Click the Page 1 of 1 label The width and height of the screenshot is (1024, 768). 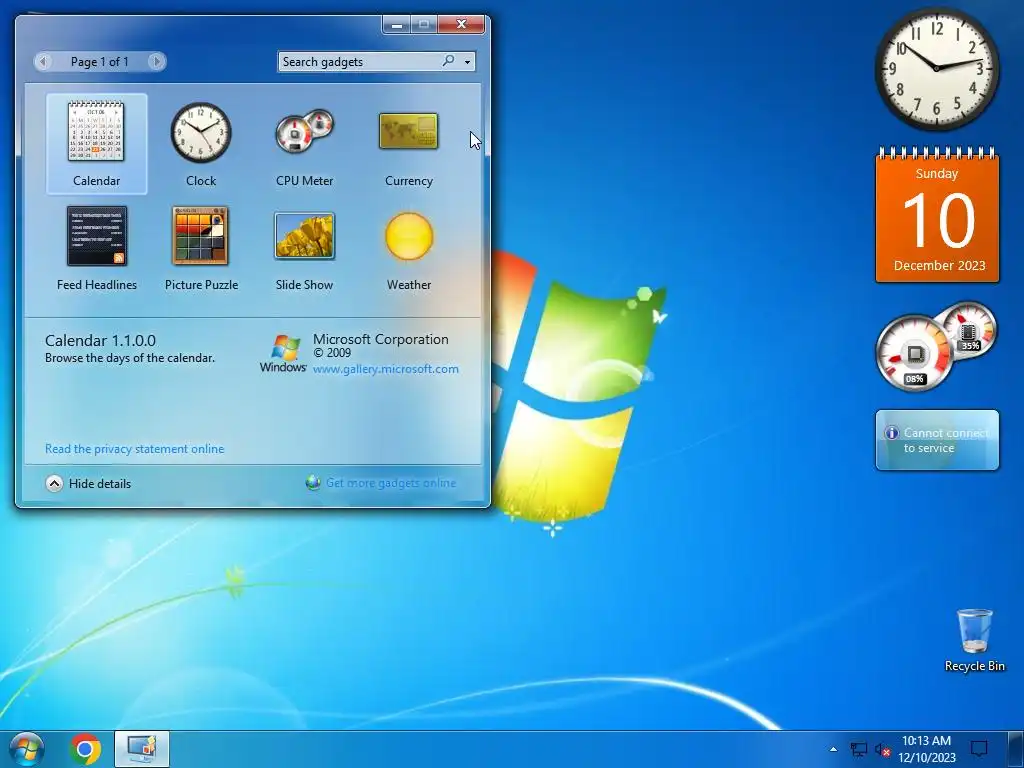pyautogui.click(x=99, y=61)
